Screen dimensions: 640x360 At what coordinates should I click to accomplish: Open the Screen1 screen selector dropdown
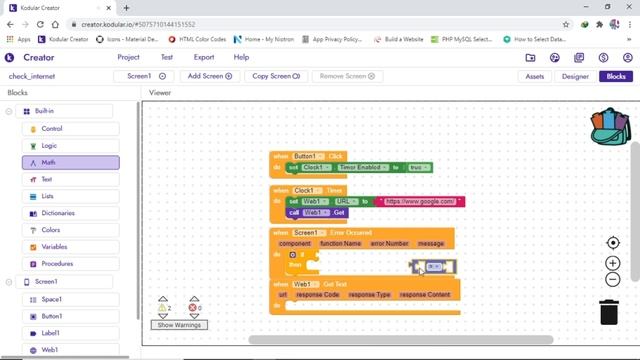[x=144, y=76]
